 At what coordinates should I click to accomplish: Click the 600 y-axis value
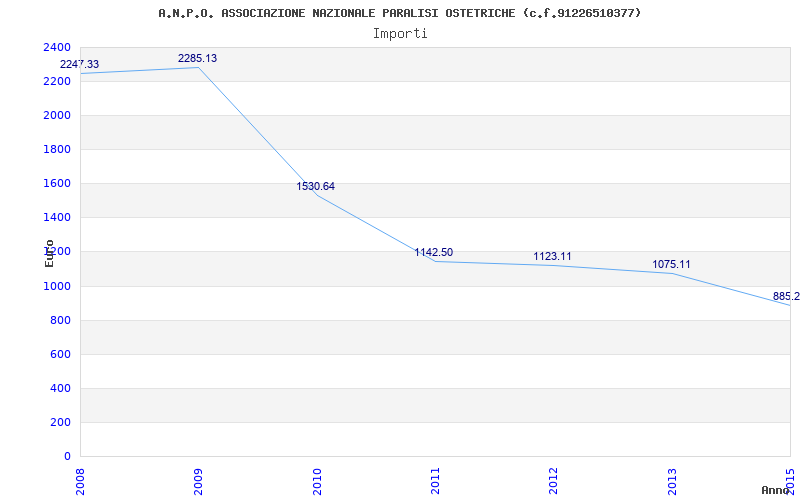(60, 354)
